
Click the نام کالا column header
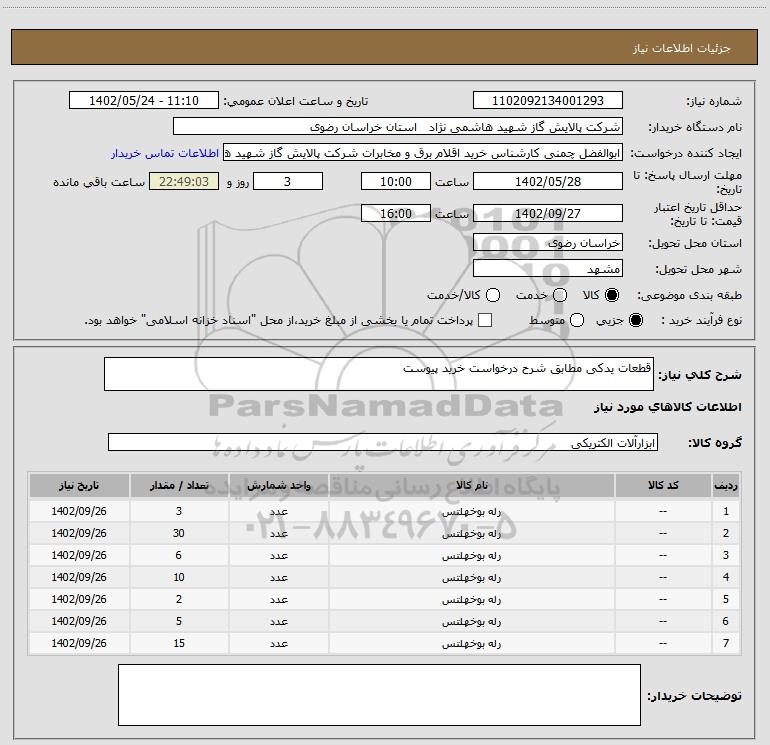(472, 485)
